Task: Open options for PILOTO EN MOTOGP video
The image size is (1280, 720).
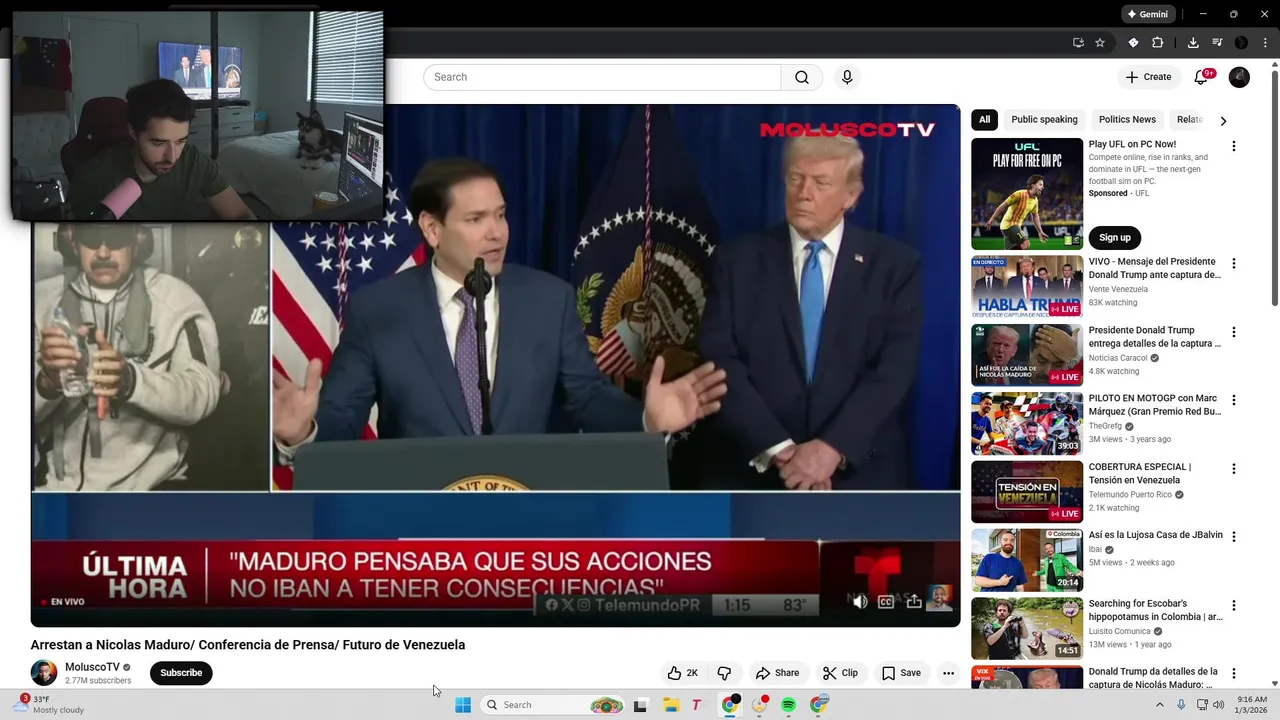Action: click(x=1234, y=400)
